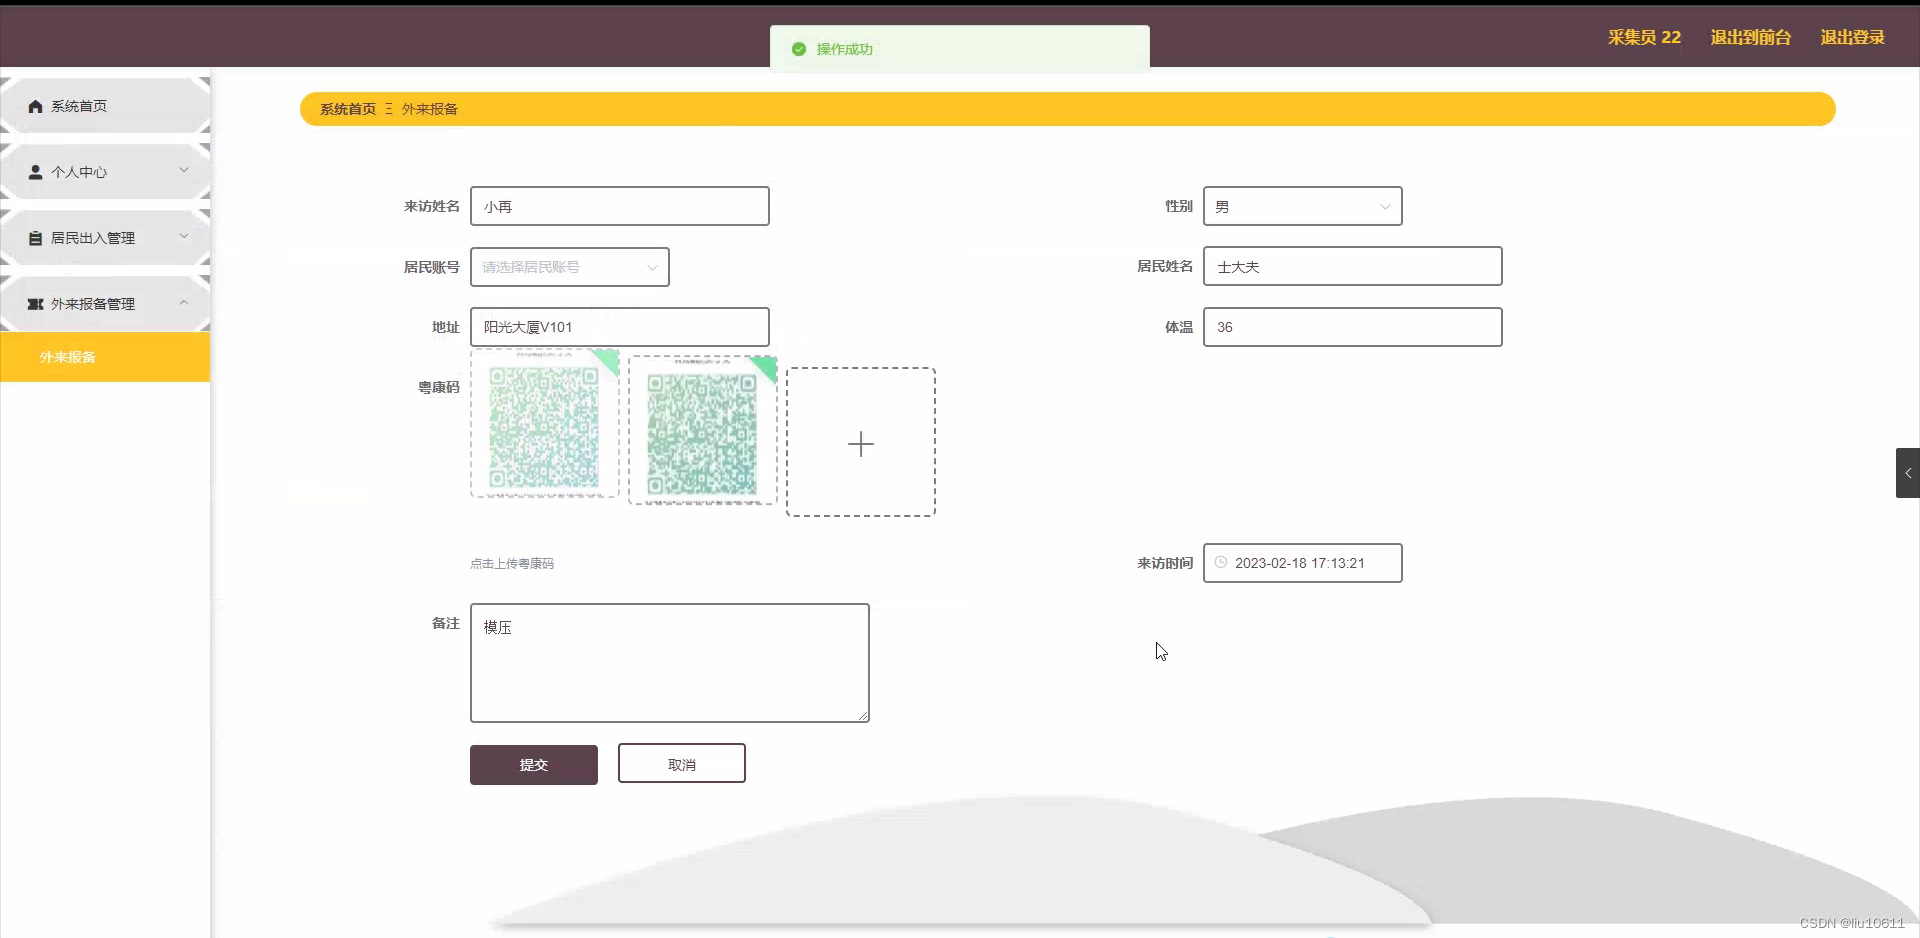Open 系统首页 in the sidebar
1920x938 pixels.
coord(105,106)
